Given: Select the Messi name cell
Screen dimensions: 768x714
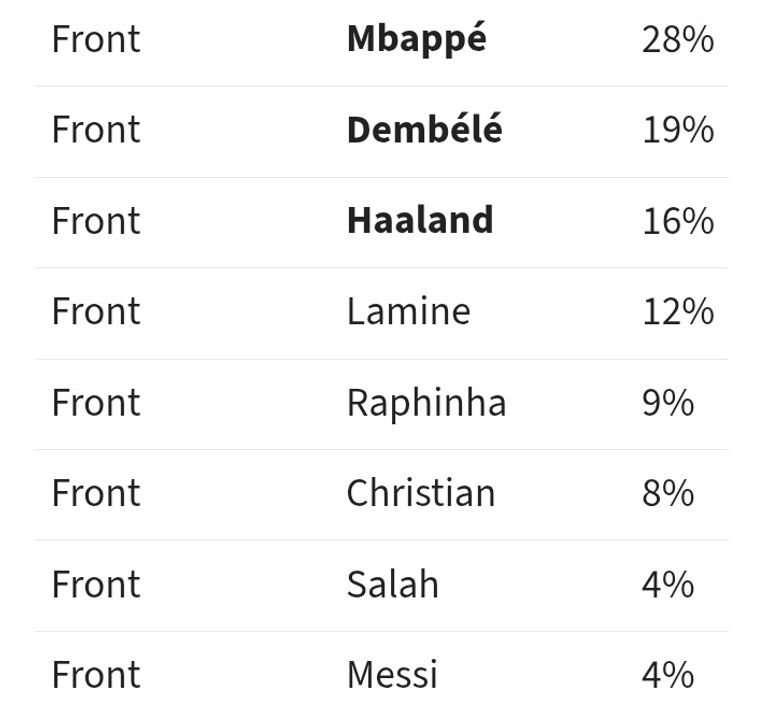Looking at the screenshot, I should click(392, 675).
